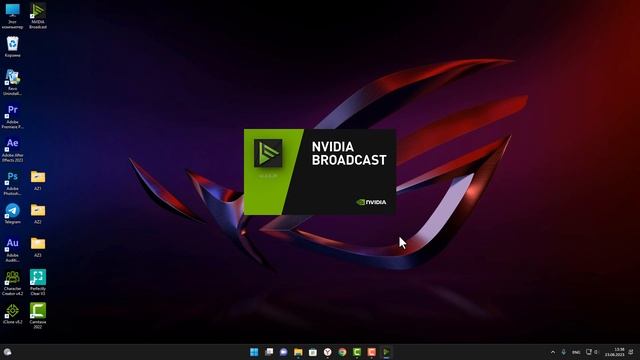Open Microsoft Store from the taskbar
Viewport: 640px width, 360px height.
(313, 352)
